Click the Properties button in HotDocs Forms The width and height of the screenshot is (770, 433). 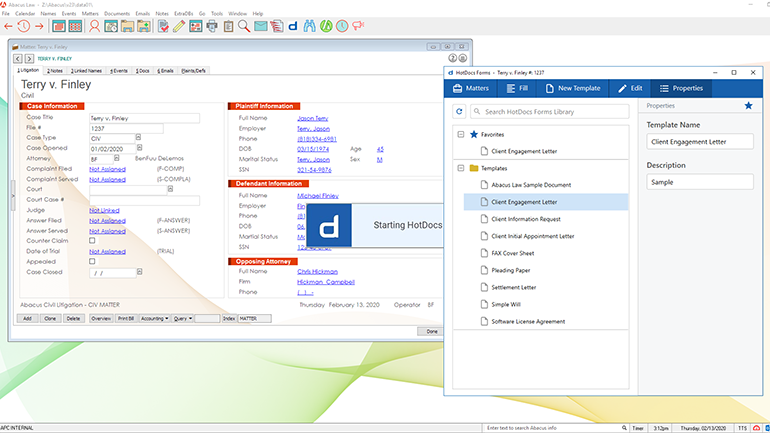tap(681, 88)
